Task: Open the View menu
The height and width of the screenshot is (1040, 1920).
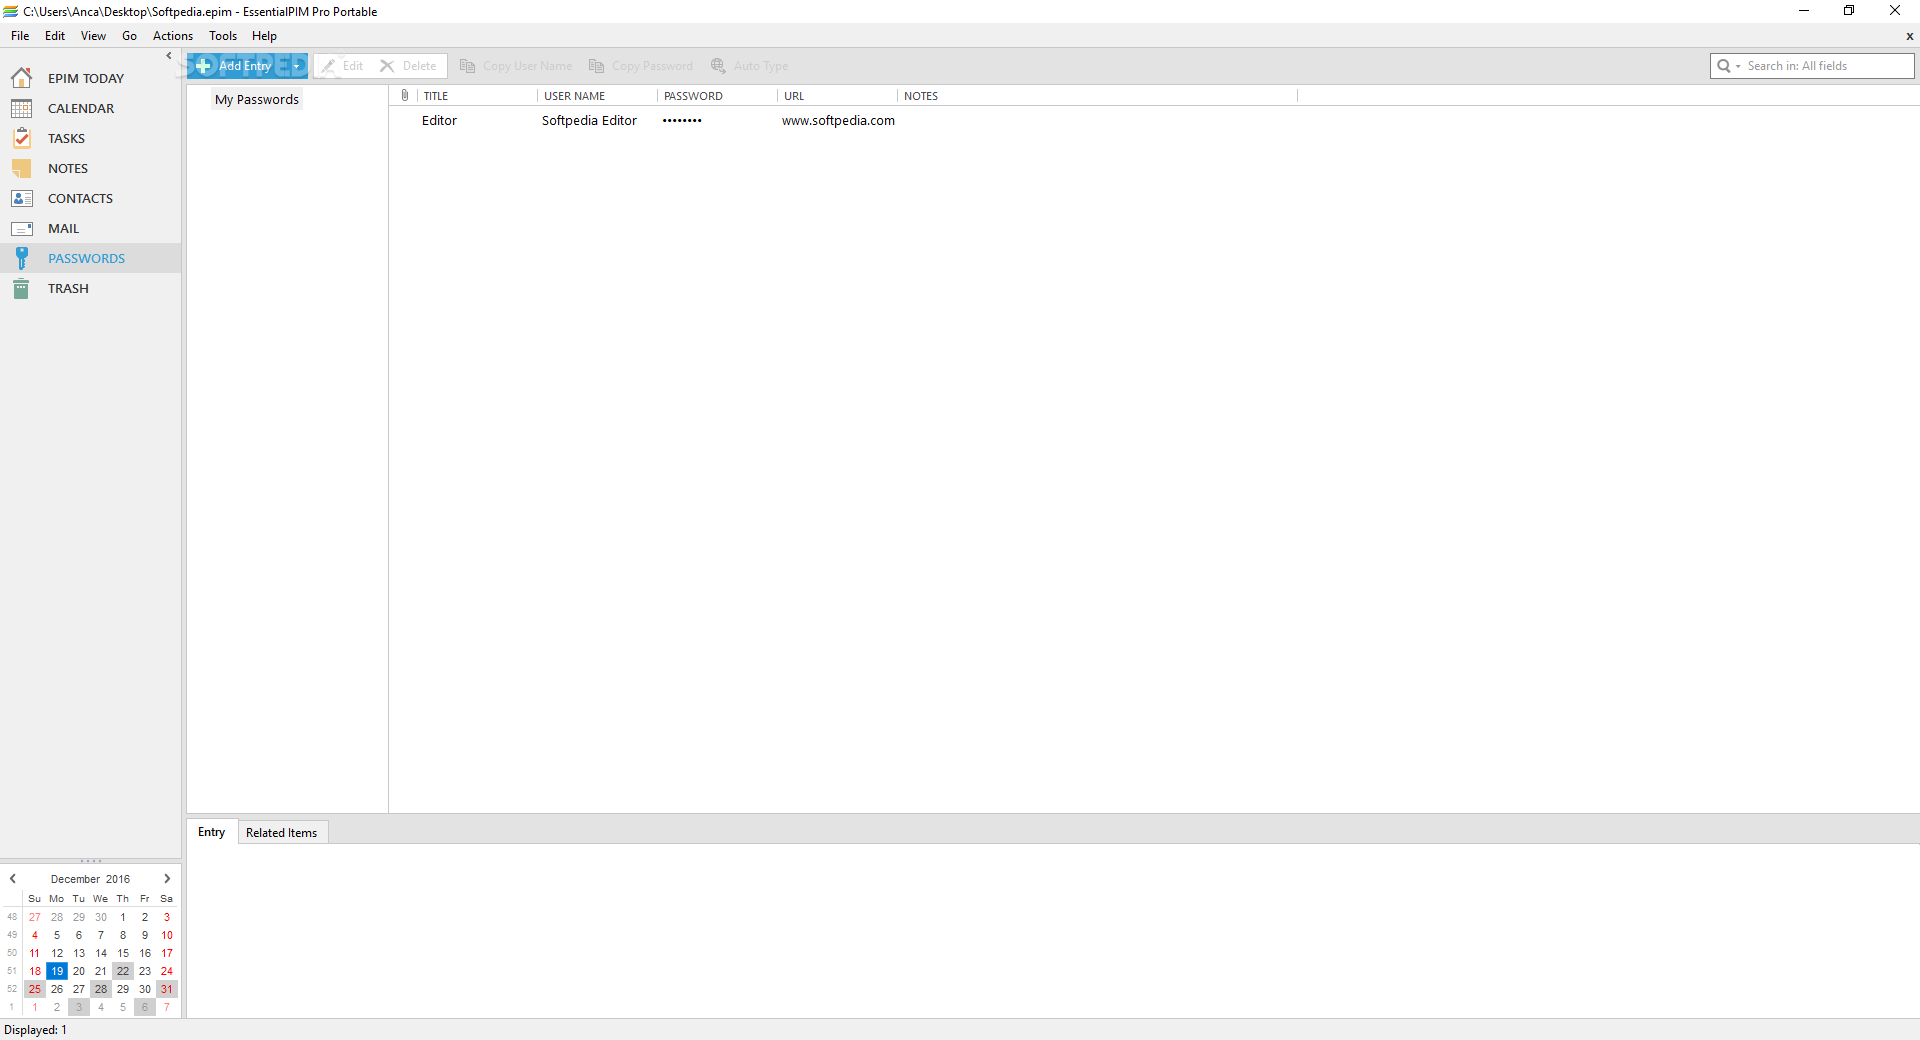Action: 93,36
